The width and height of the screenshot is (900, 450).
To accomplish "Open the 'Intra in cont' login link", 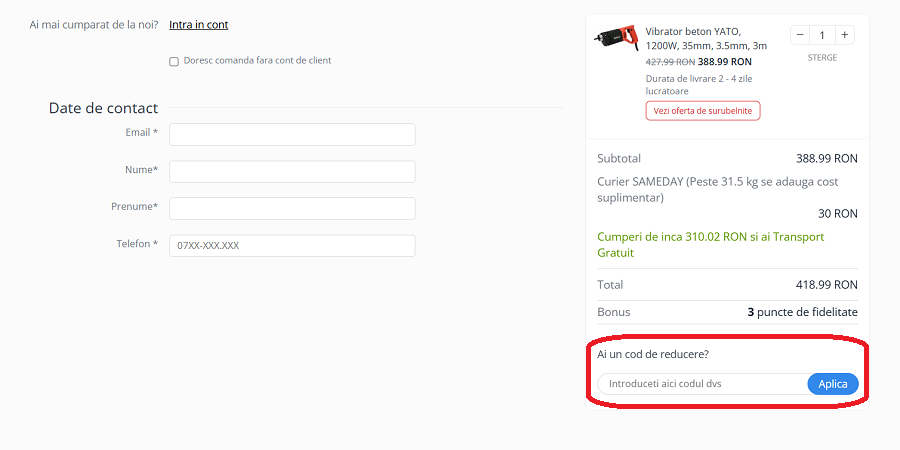I will (199, 25).
